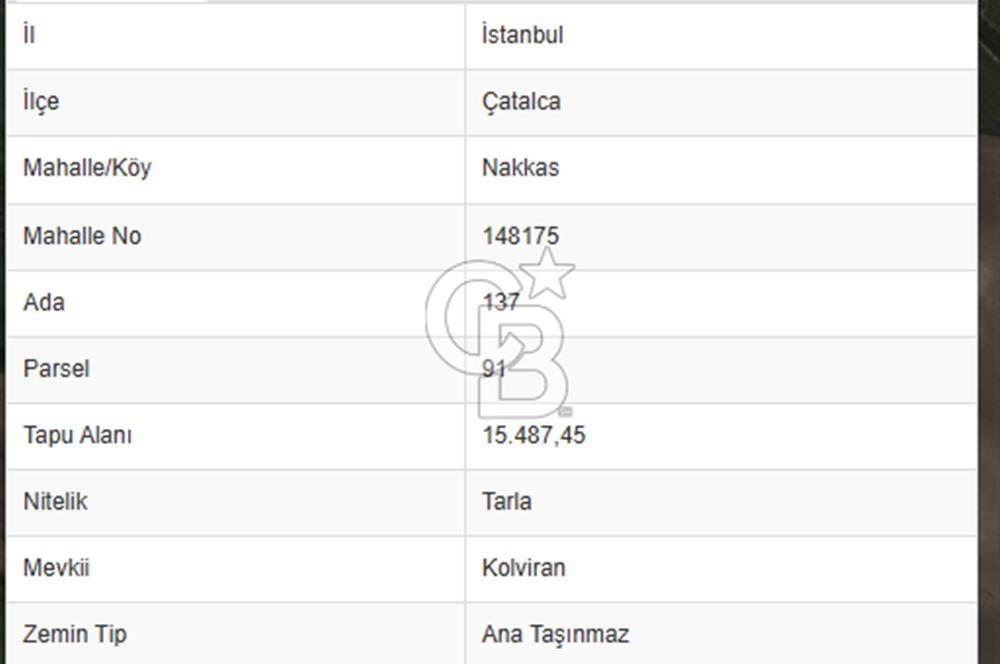1000x664 pixels.
Task: Click the Ada value 137
Action: tap(500, 302)
